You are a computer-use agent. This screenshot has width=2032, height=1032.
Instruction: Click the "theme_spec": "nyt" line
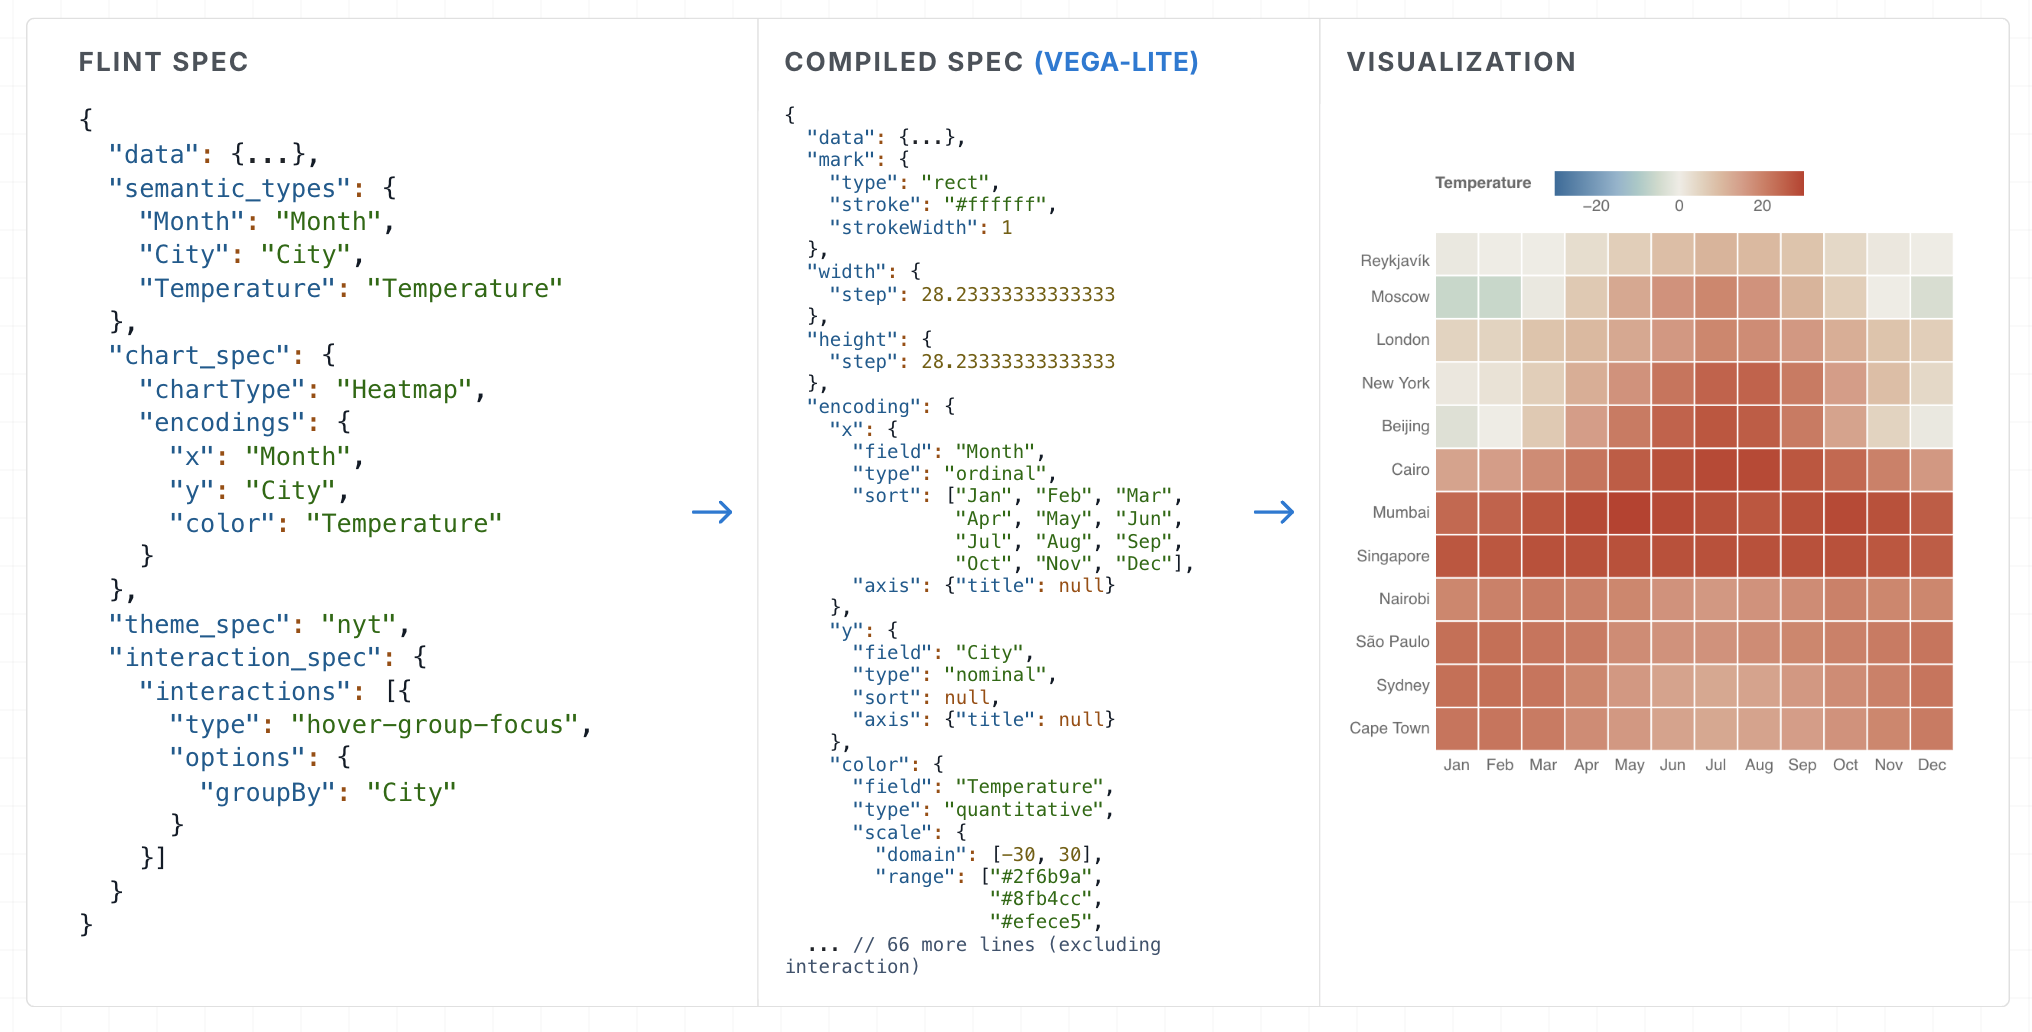pyautogui.click(x=260, y=625)
